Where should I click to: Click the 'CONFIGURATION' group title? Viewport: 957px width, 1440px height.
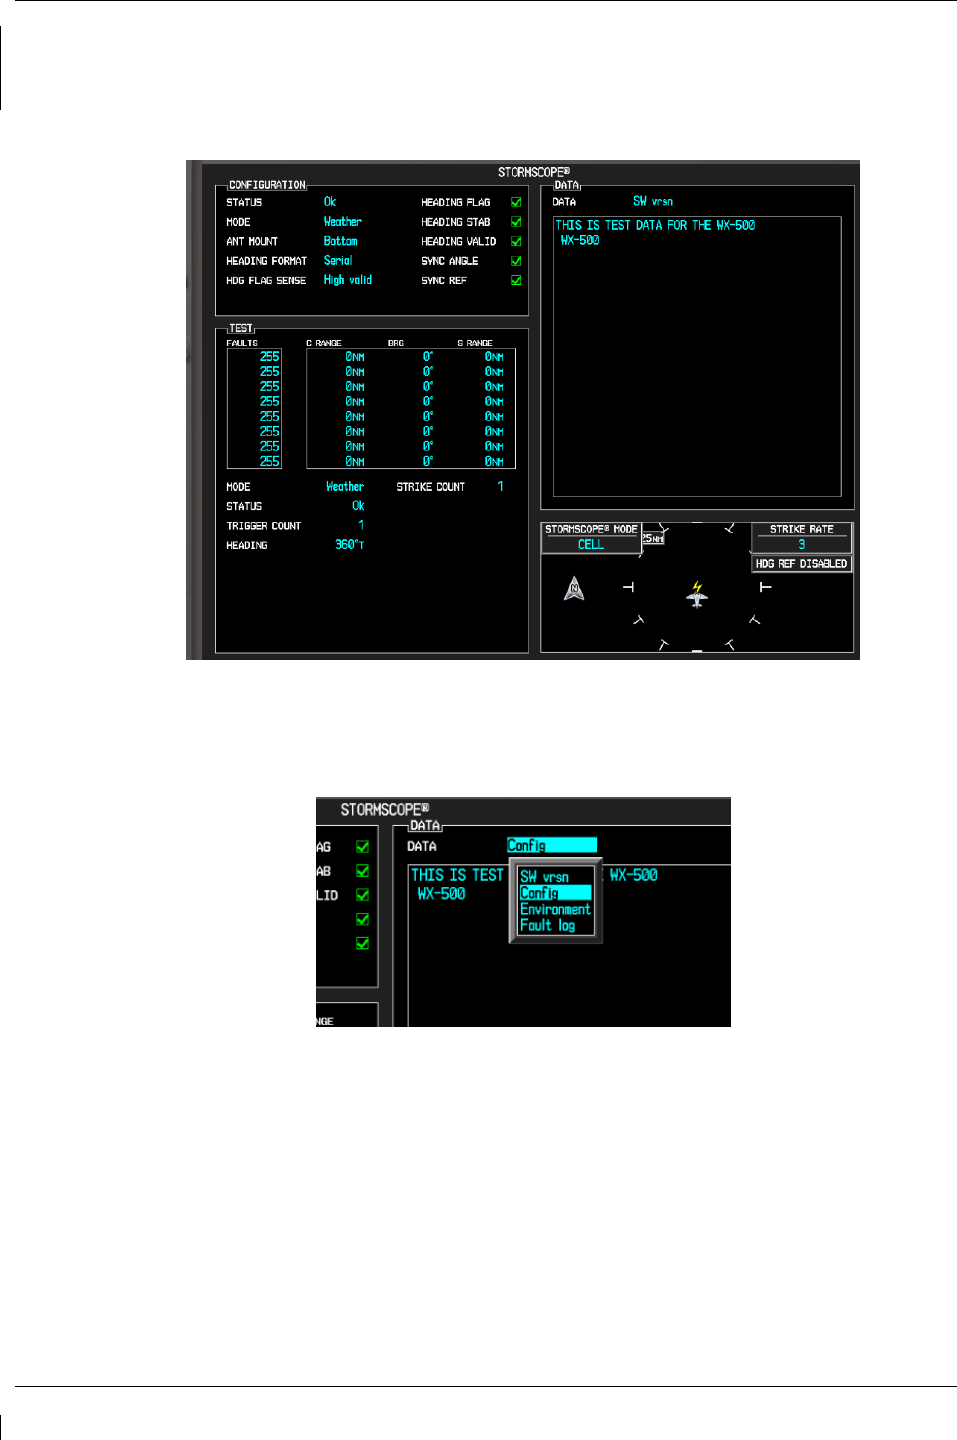(267, 185)
